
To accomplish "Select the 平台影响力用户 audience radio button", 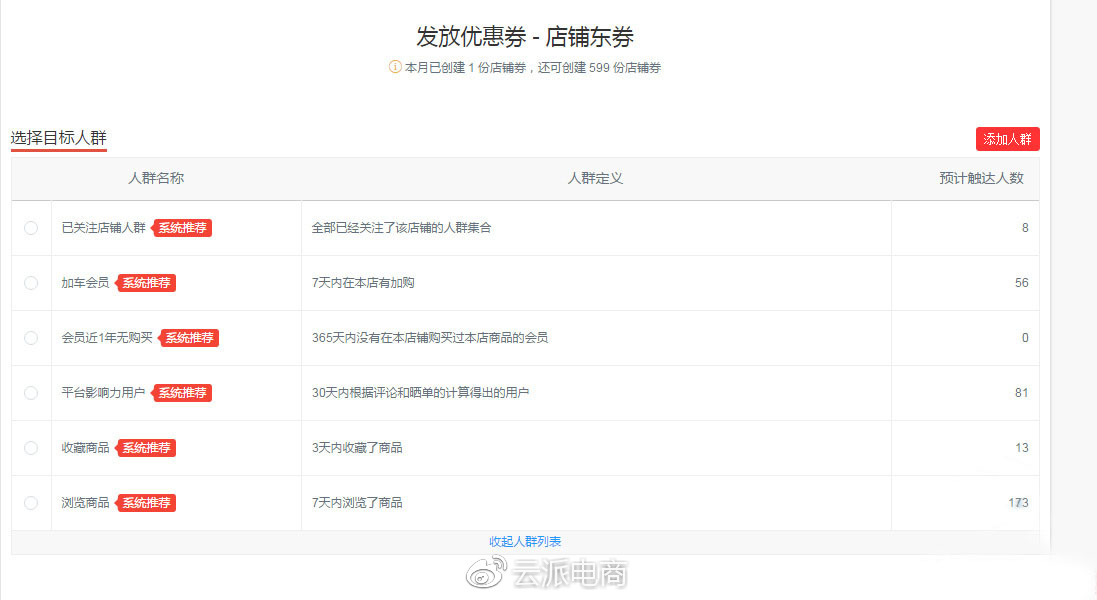I will pyautogui.click(x=31, y=392).
